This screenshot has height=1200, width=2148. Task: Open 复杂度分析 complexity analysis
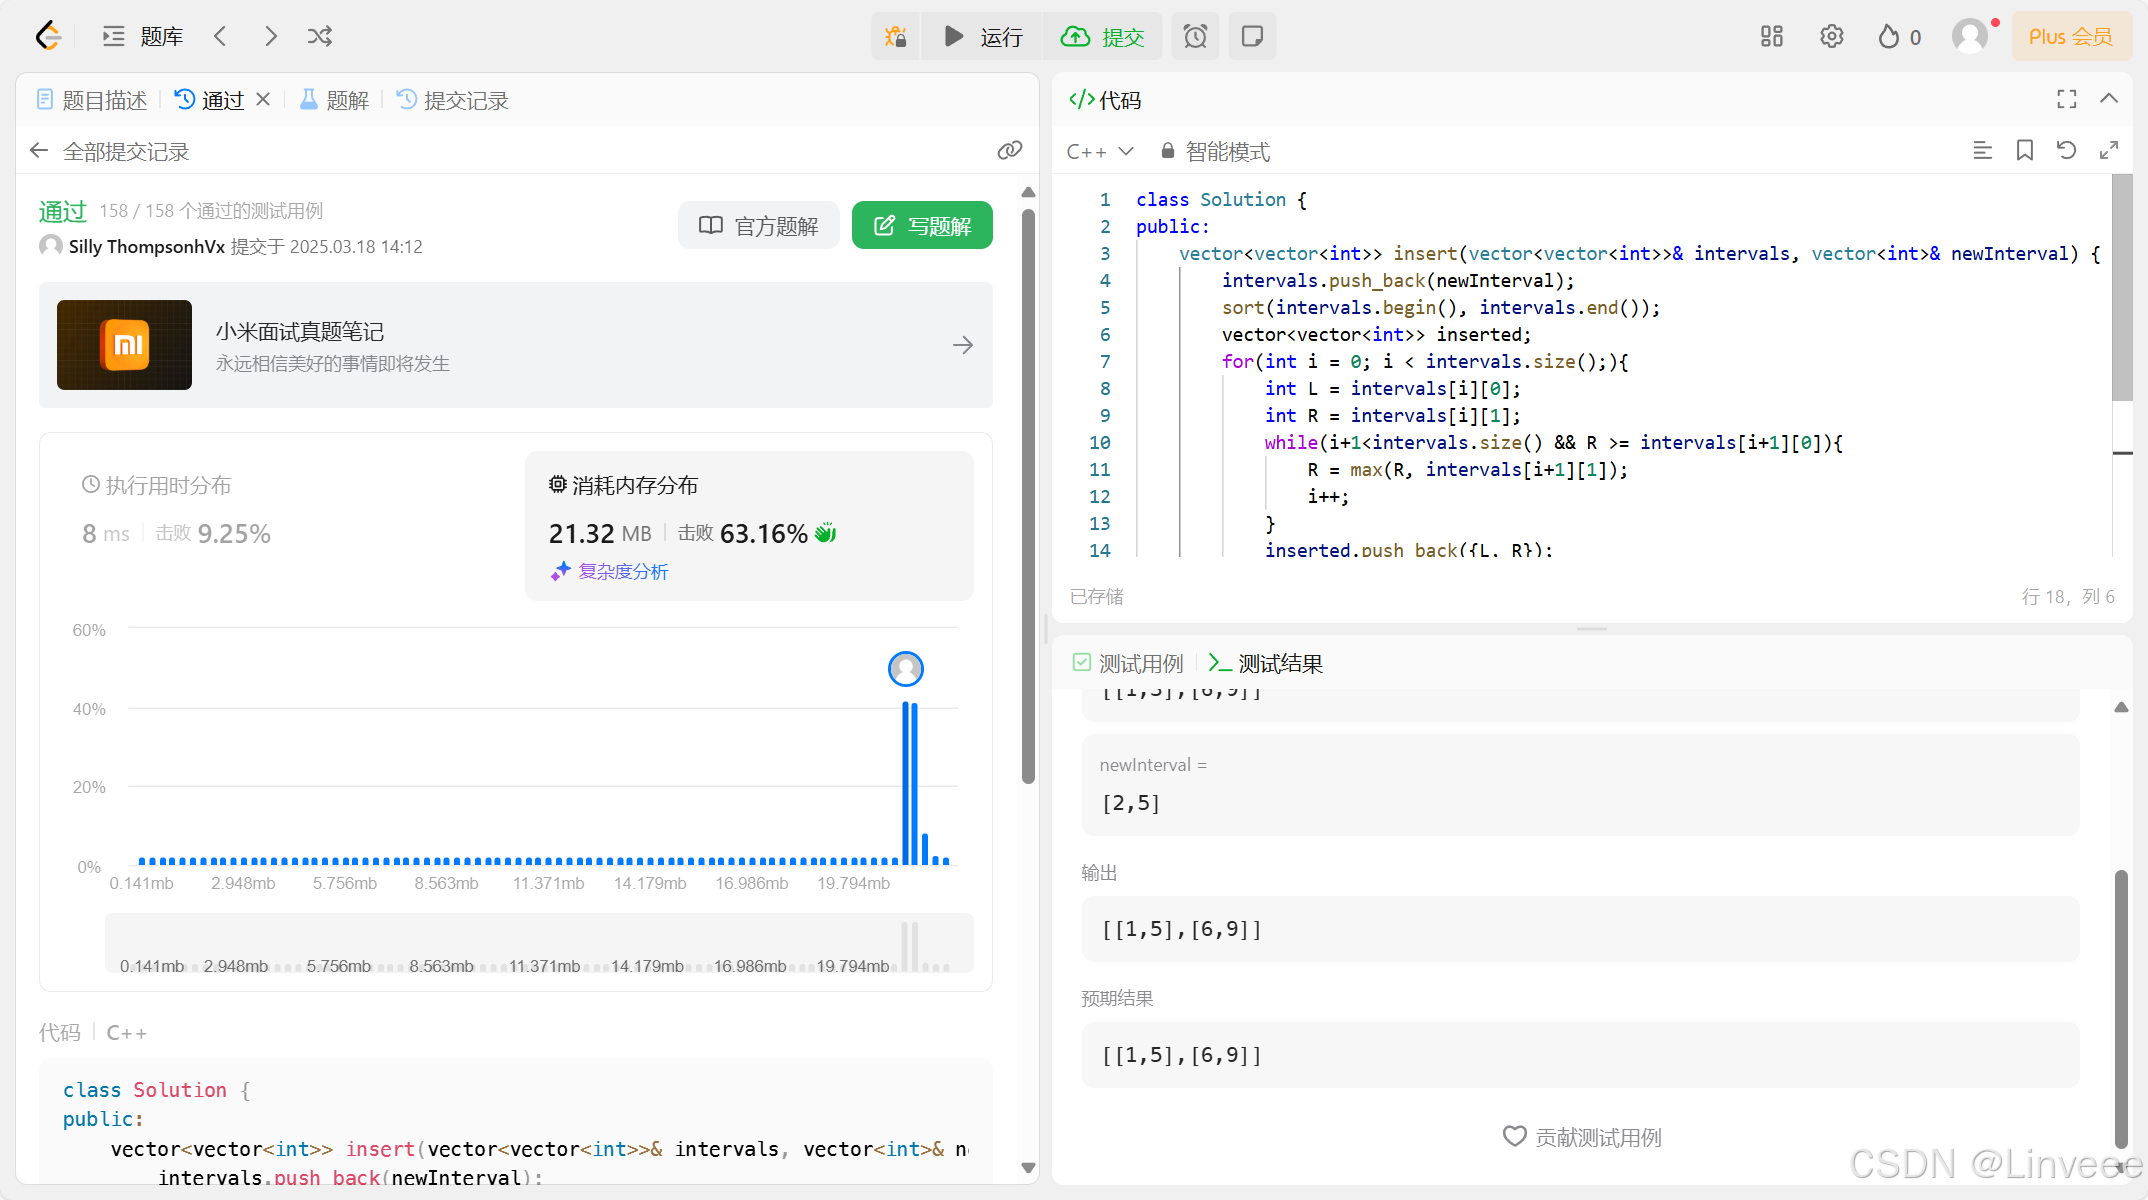point(609,571)
